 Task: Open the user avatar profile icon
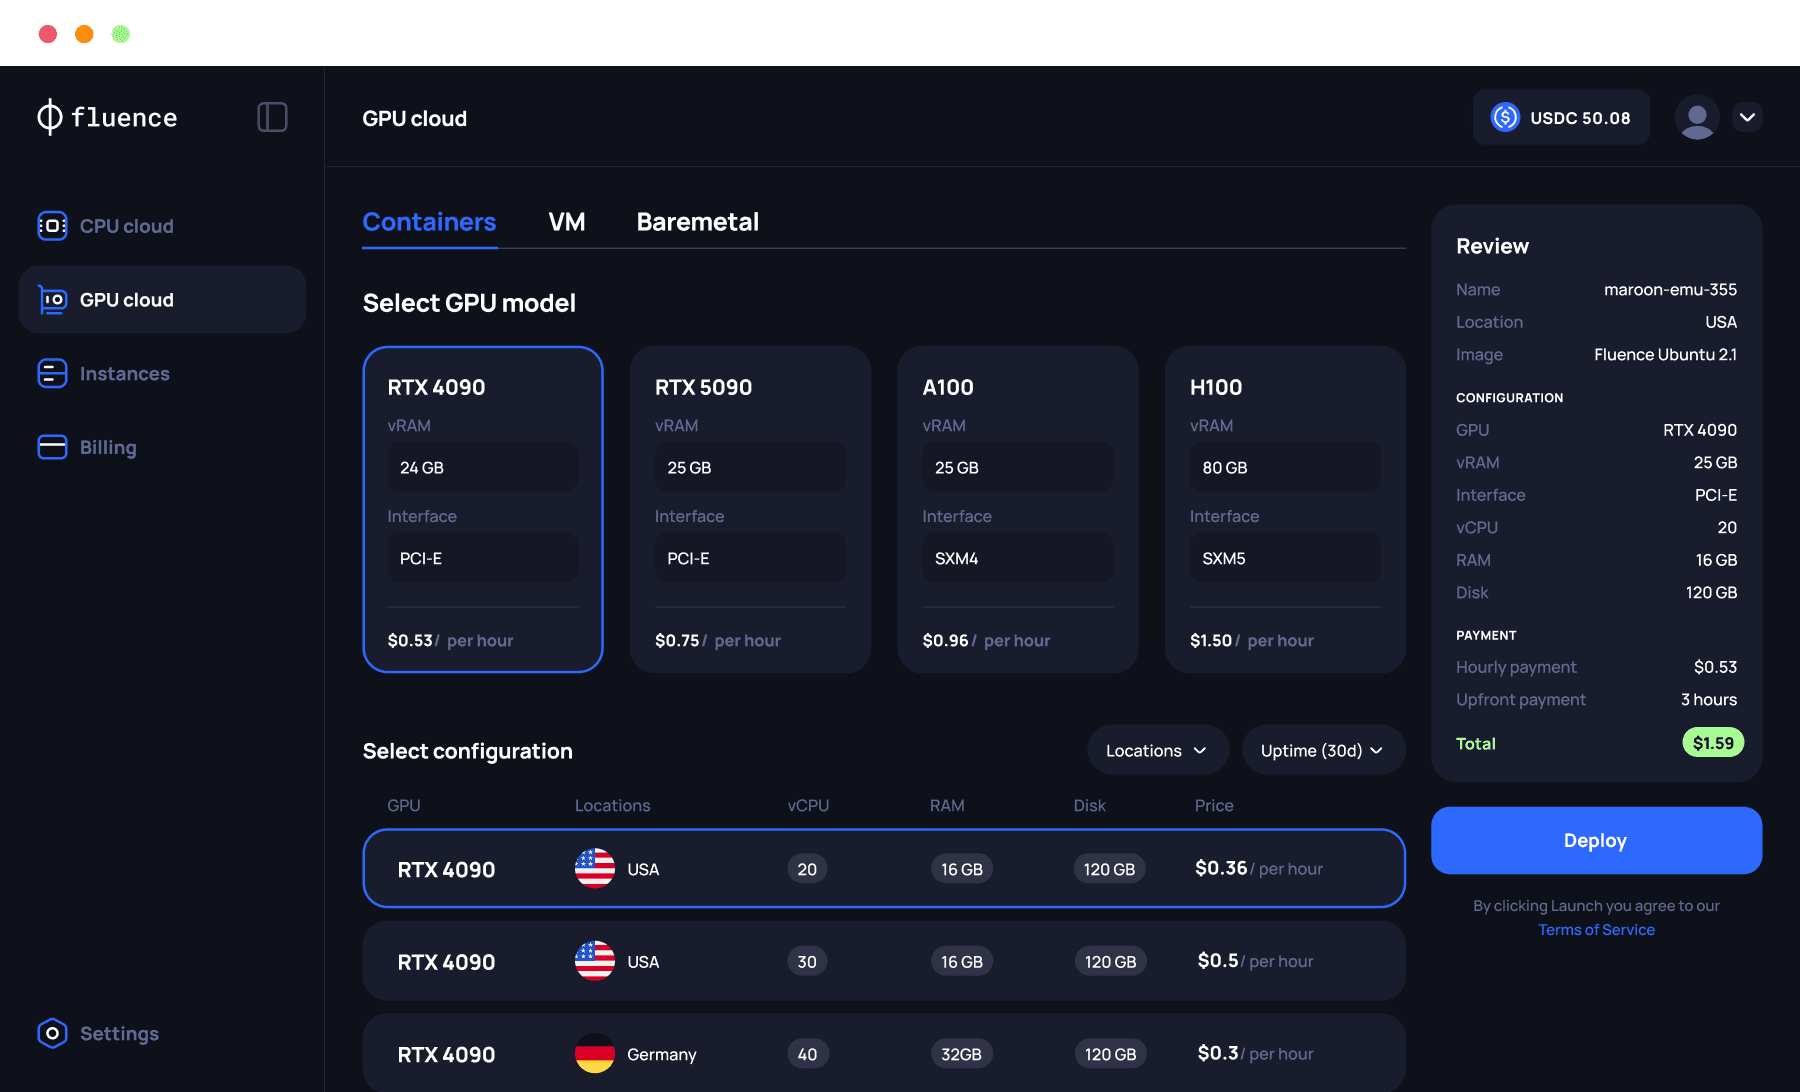[x=1697, y=117]
